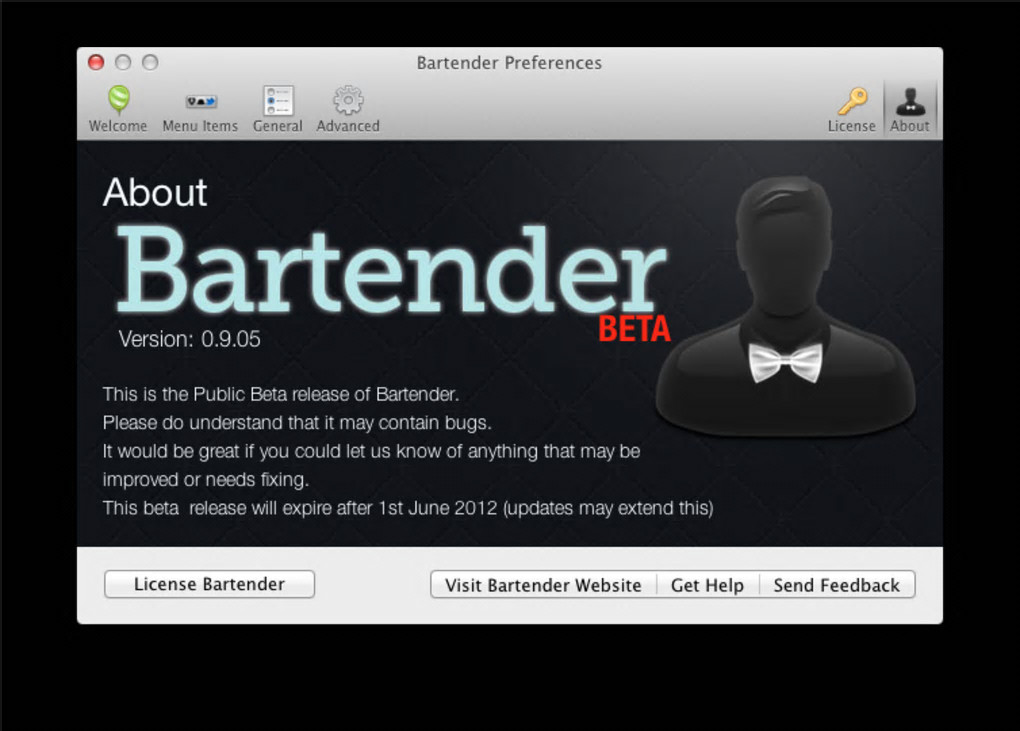The height and width of the screenshot is (731, 1020).
Task: Click the large Bartender logo text
Action: tap(392, 269)
